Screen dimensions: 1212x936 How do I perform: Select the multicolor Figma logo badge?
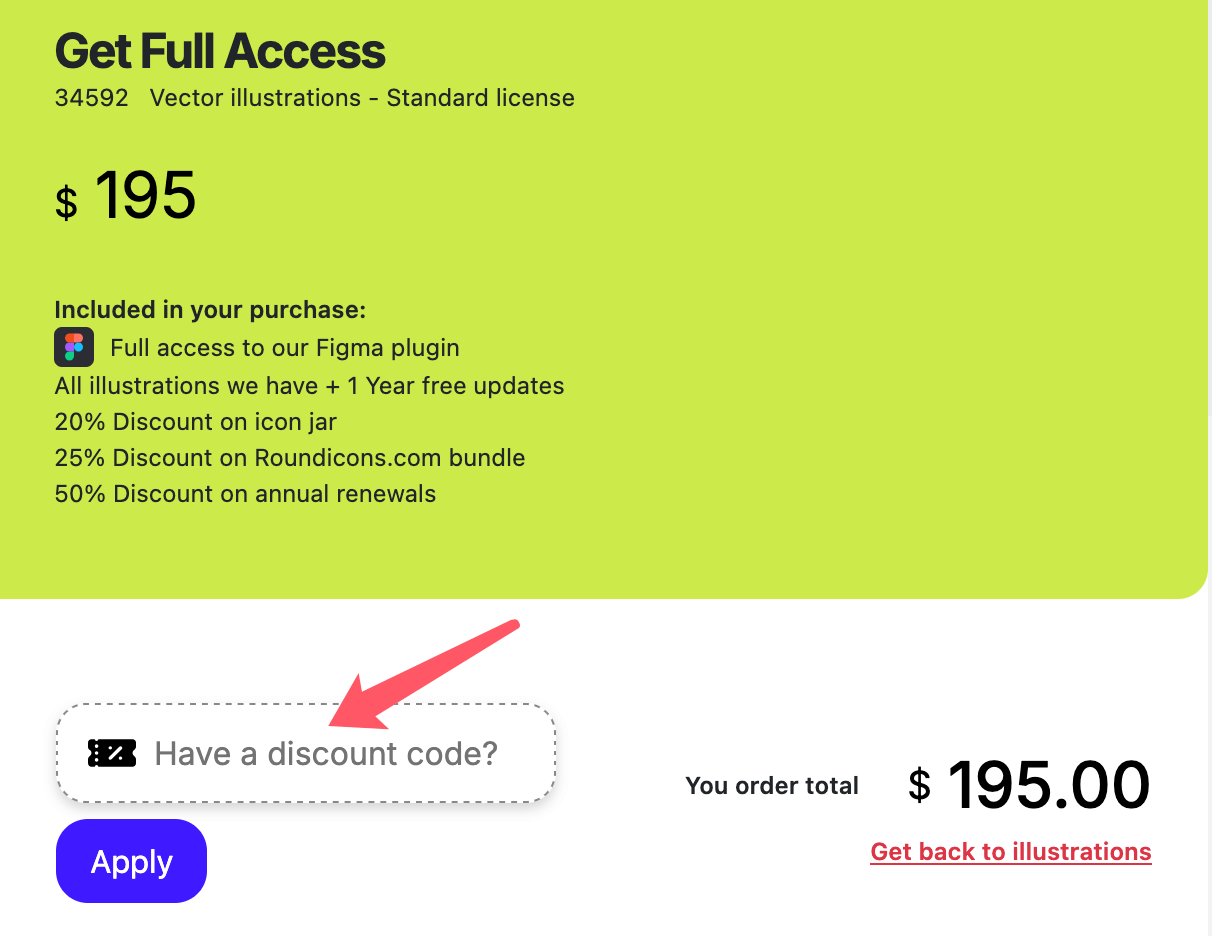pyautogui.click(x=72, y=346)
